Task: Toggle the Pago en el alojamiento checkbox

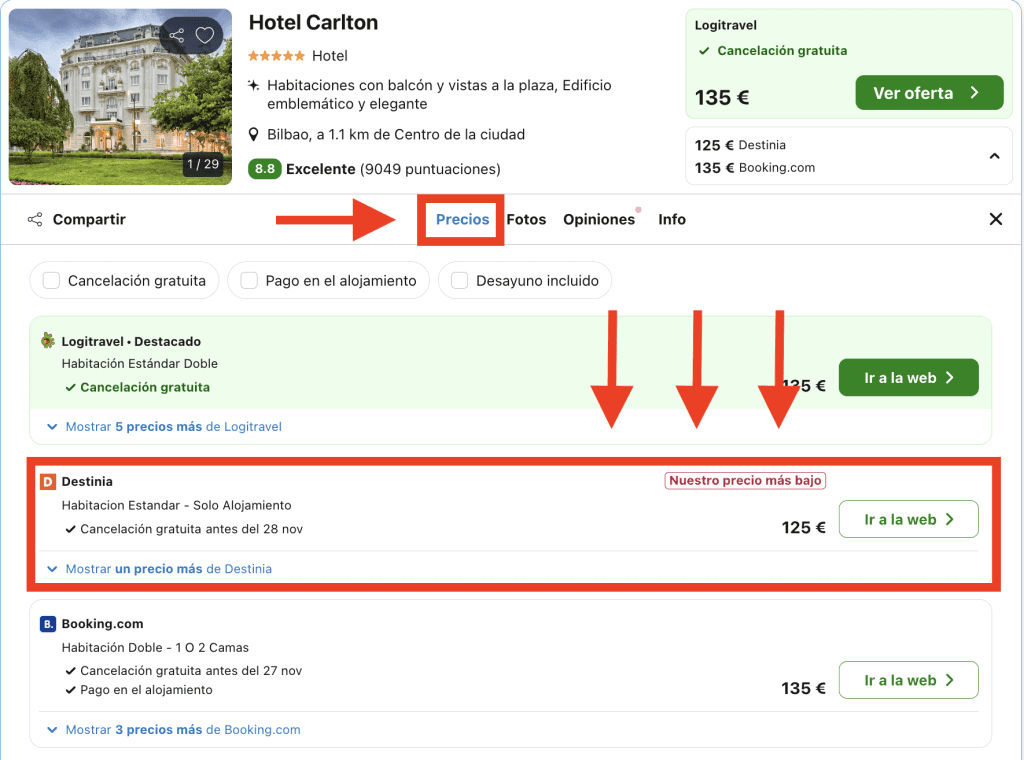Action: (x=249, y=281)
